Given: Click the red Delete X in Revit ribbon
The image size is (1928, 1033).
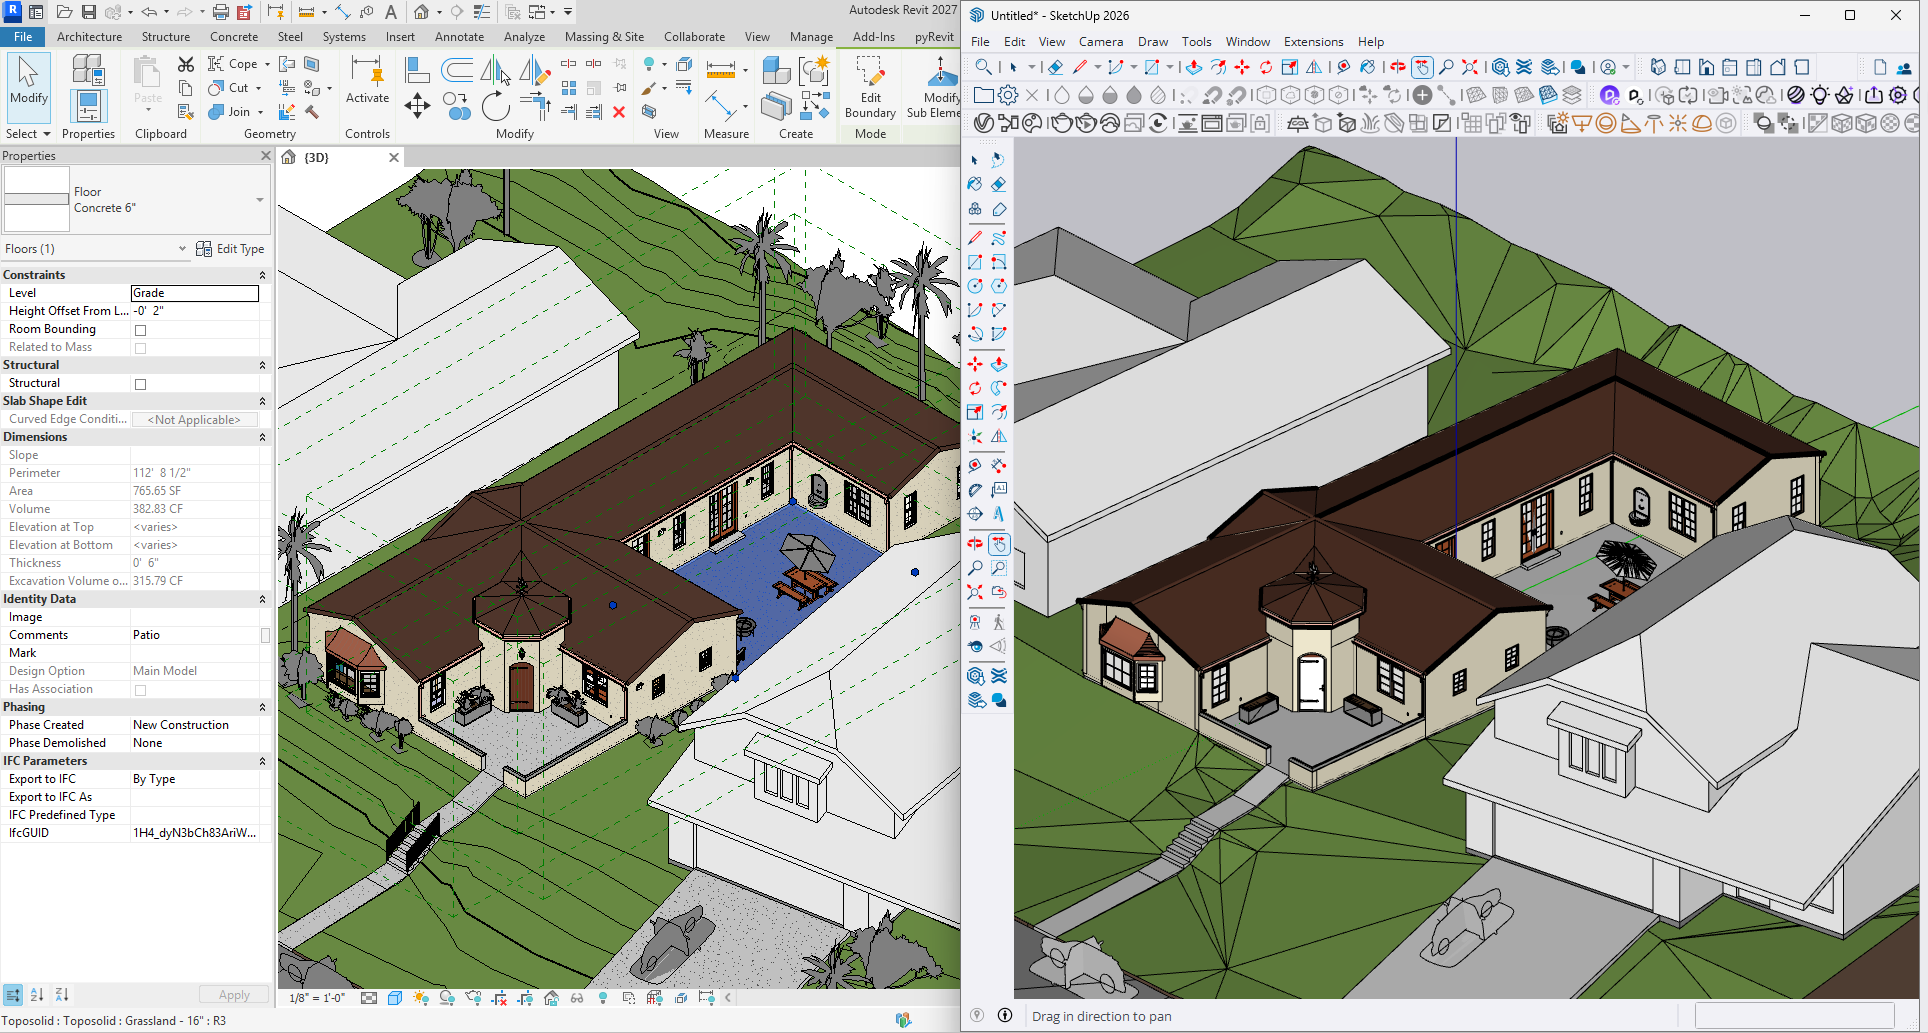Looking at the screenshot, I should click(x=619, y=112).
